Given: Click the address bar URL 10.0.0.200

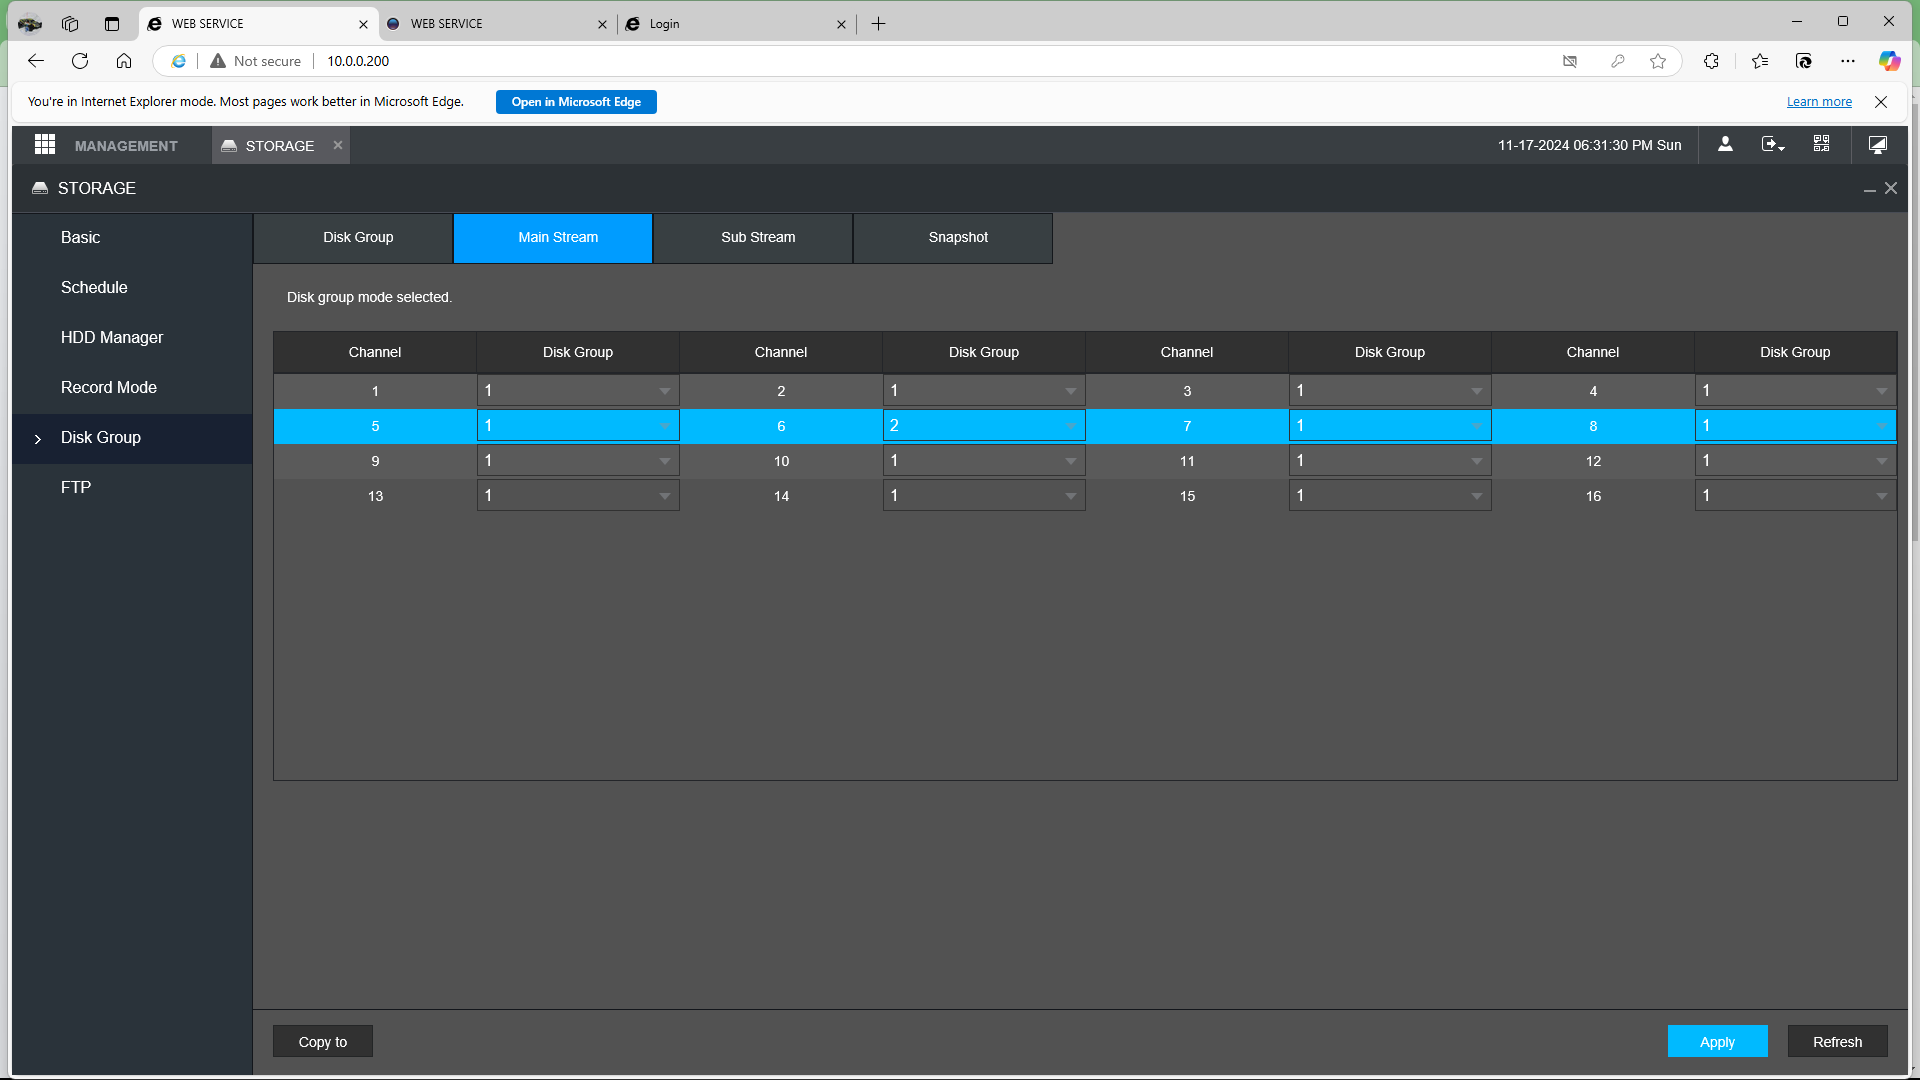Looking at the screenshot, I should (x=358, y=61).
